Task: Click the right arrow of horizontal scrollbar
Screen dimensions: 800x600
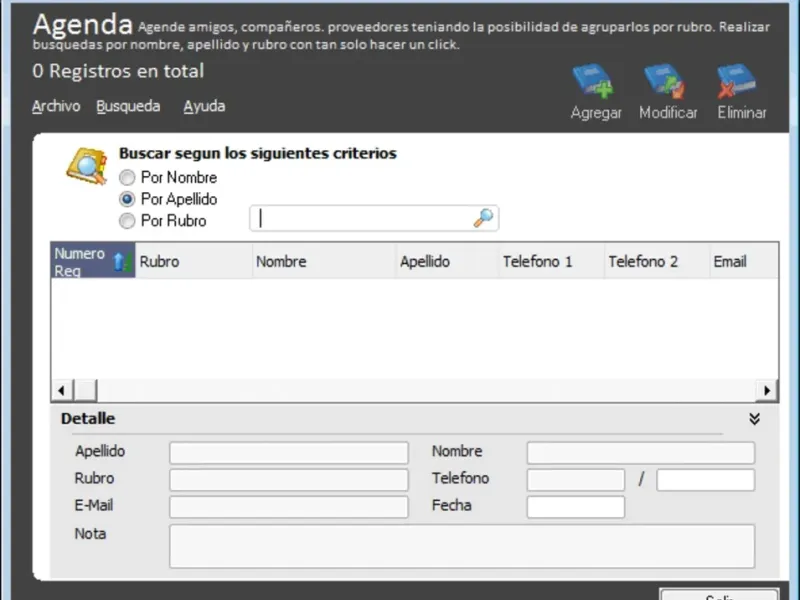Action: (x=767, y=391)
